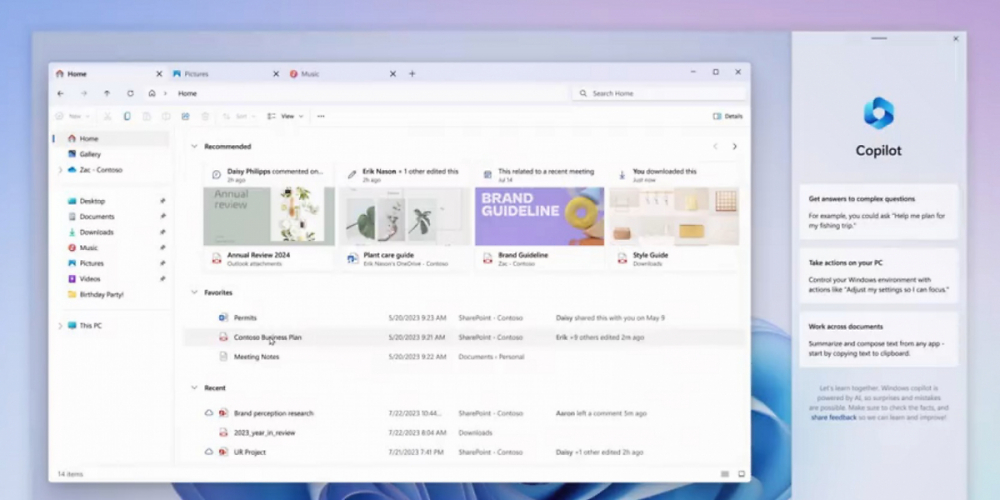The height and width of the screenshot is (500, 1000).
Task: Switch to the Pictures tab
Action: click(x=226, y=74)
